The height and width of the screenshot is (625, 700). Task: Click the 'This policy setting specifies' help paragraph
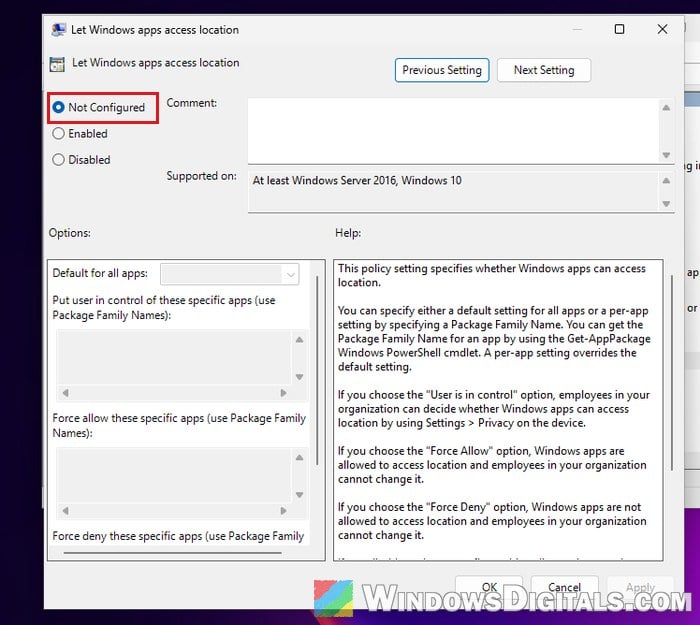492,275
